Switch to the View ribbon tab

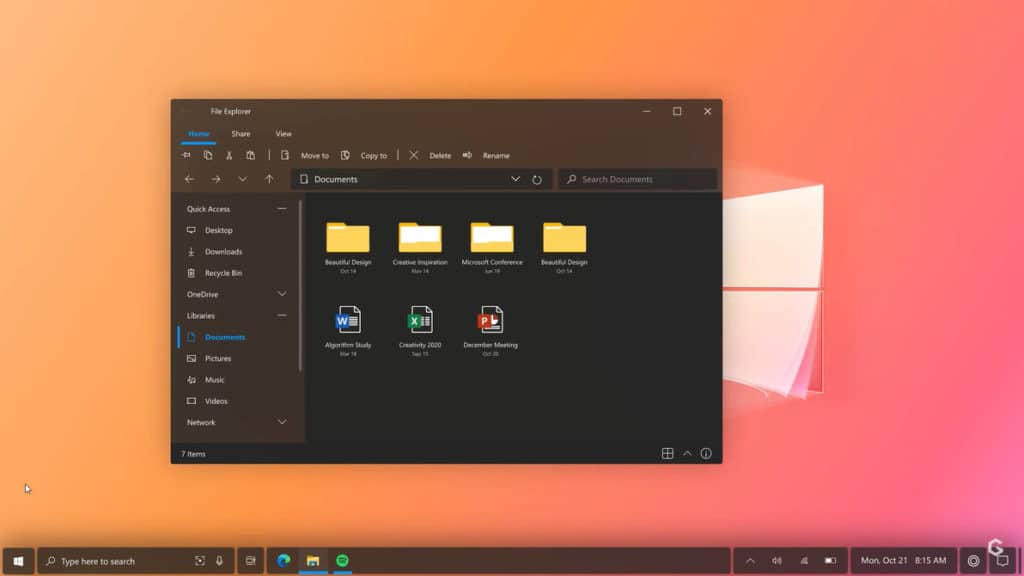click(283, 133)
